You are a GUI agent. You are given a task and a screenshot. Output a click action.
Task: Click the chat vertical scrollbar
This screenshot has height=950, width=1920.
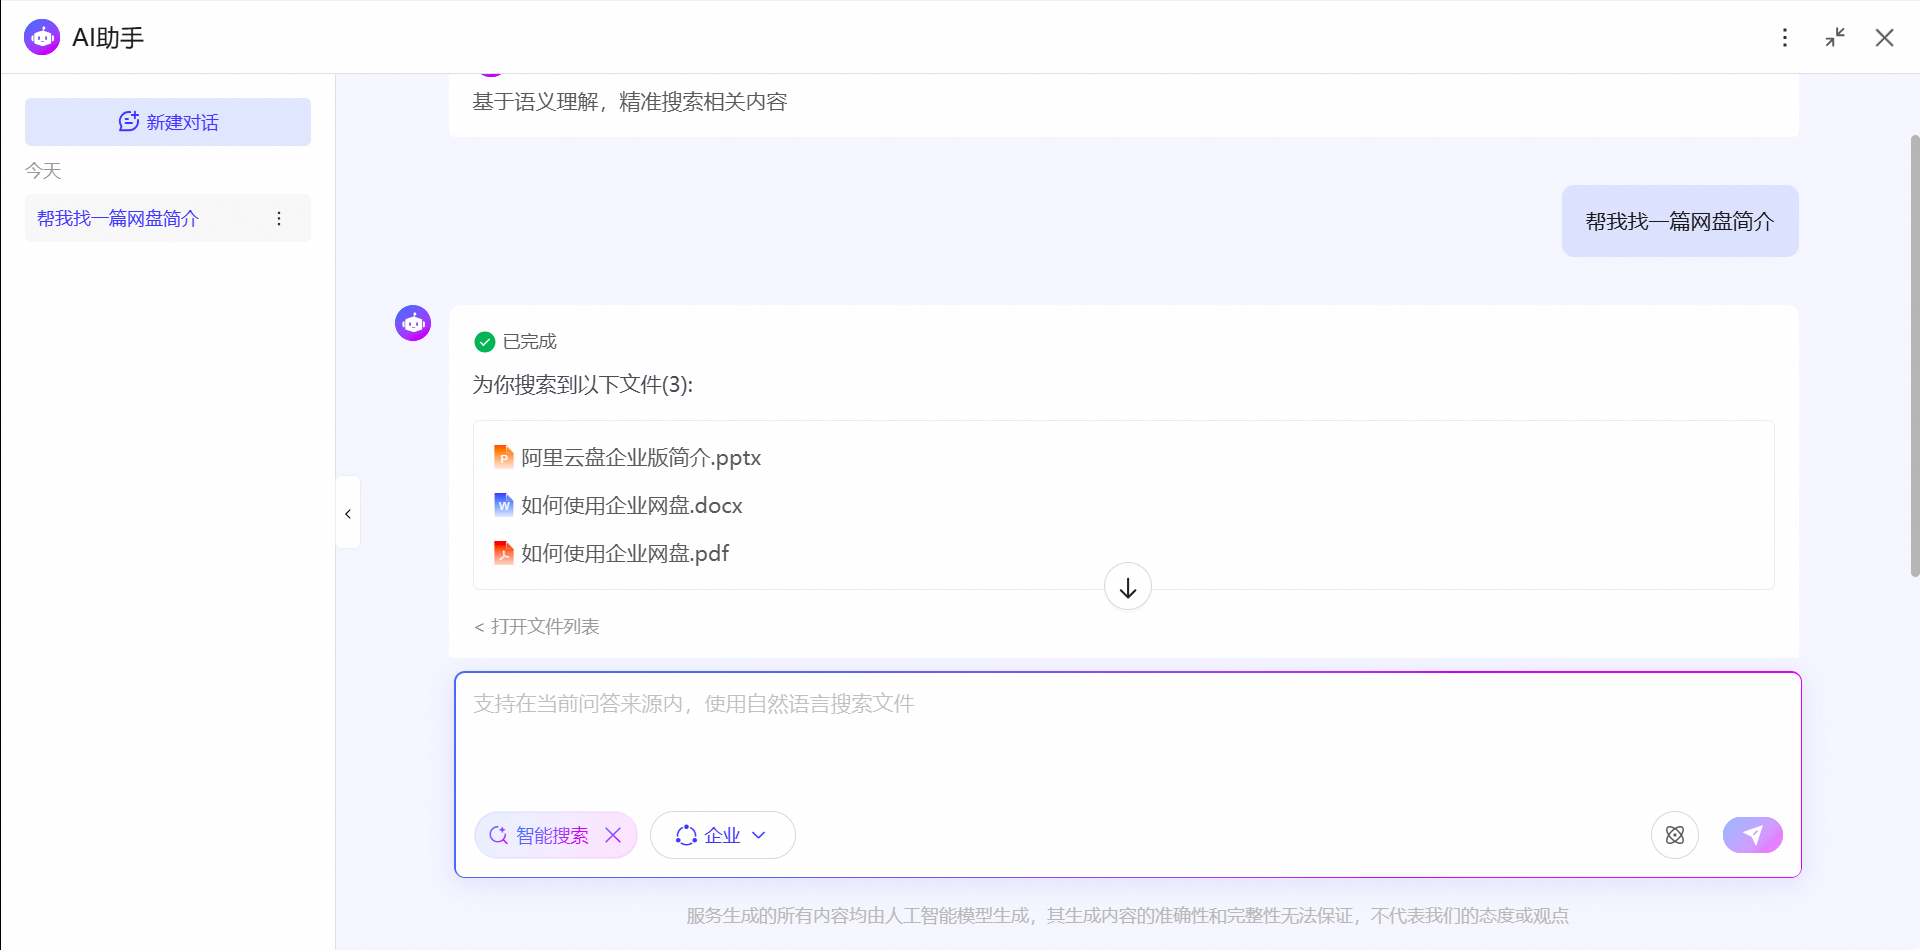pyautogui.click(x=1914, y=355)
